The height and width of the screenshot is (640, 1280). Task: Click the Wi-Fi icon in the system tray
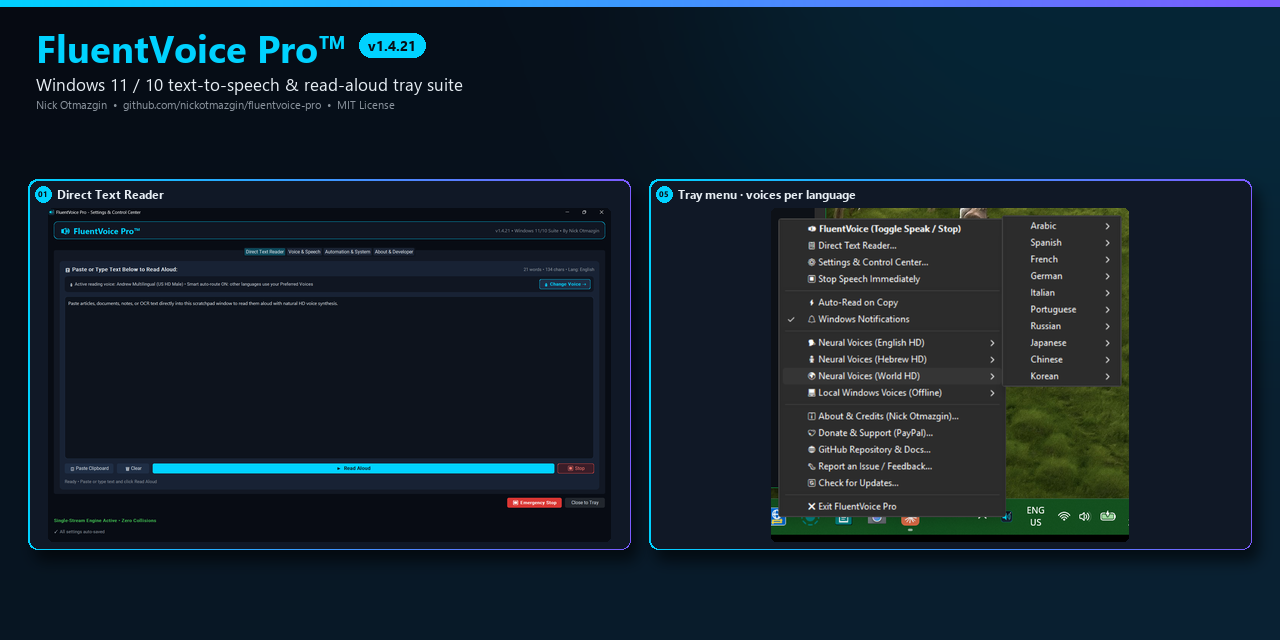point(1063,516)
